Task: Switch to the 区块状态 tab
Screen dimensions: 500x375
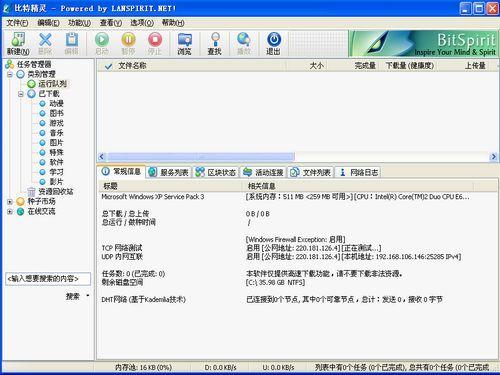Action: coord(216,172)
